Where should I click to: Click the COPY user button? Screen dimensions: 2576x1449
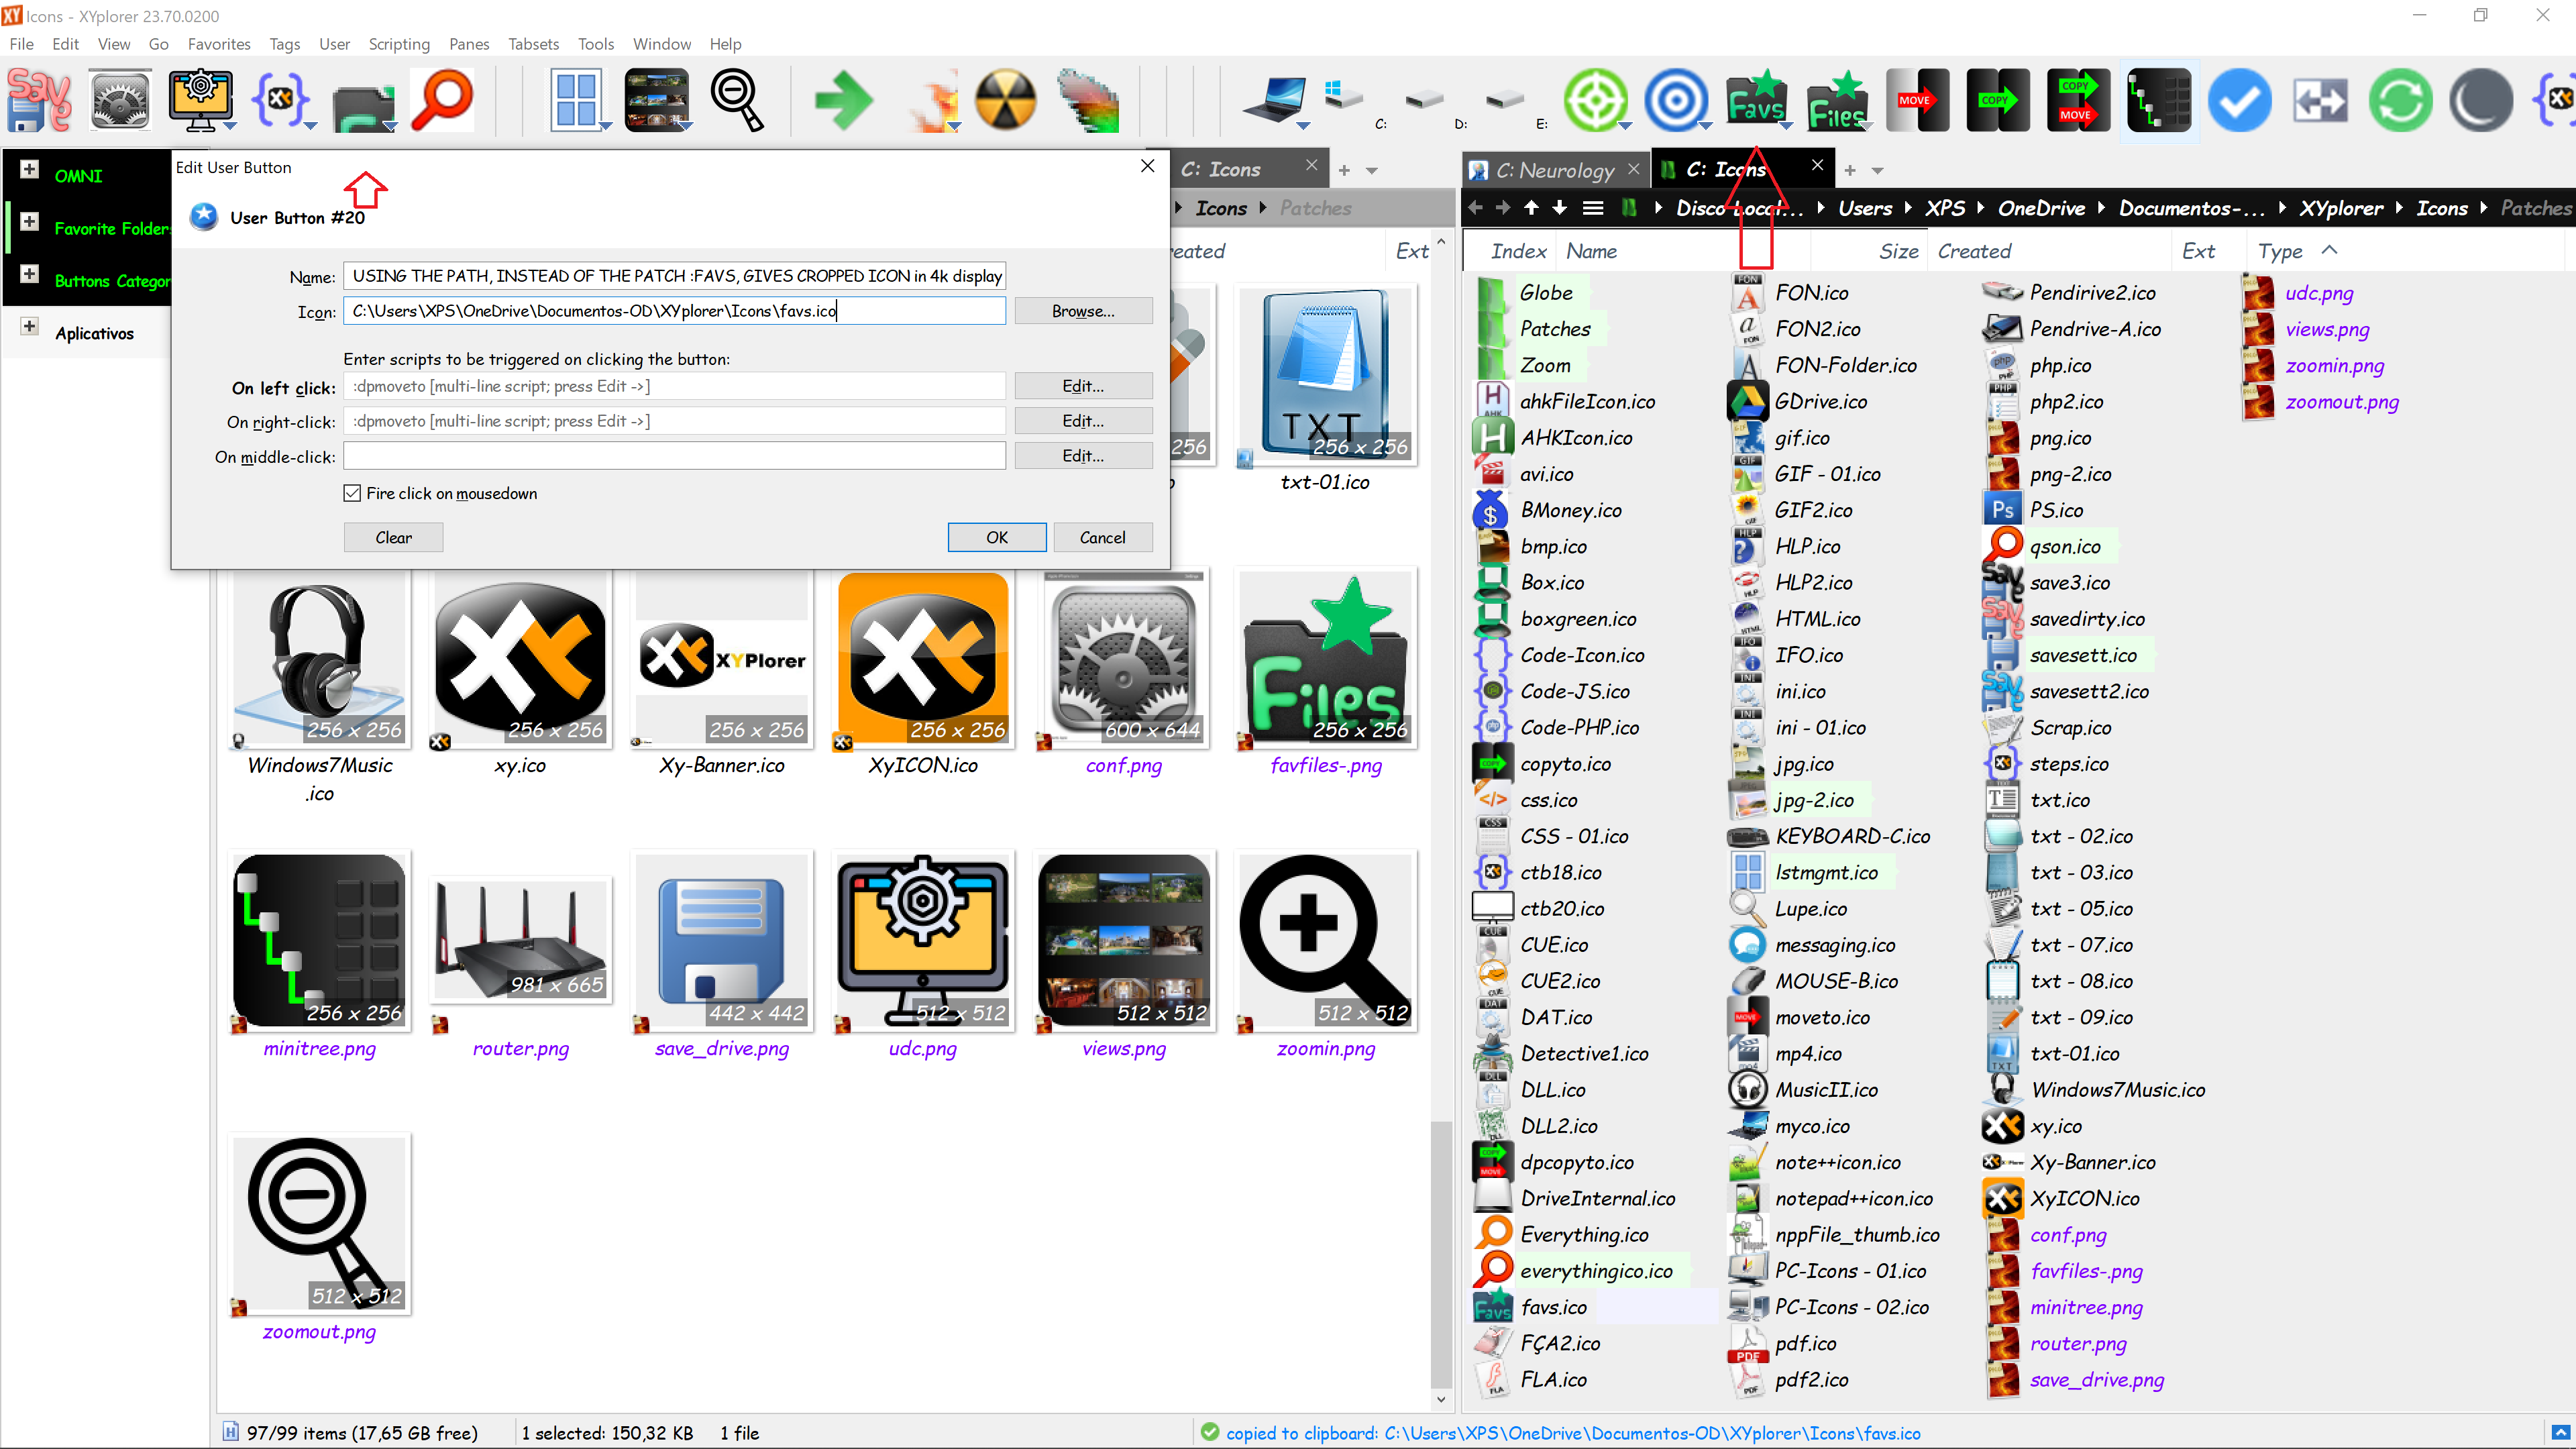tap(1997, 100)
